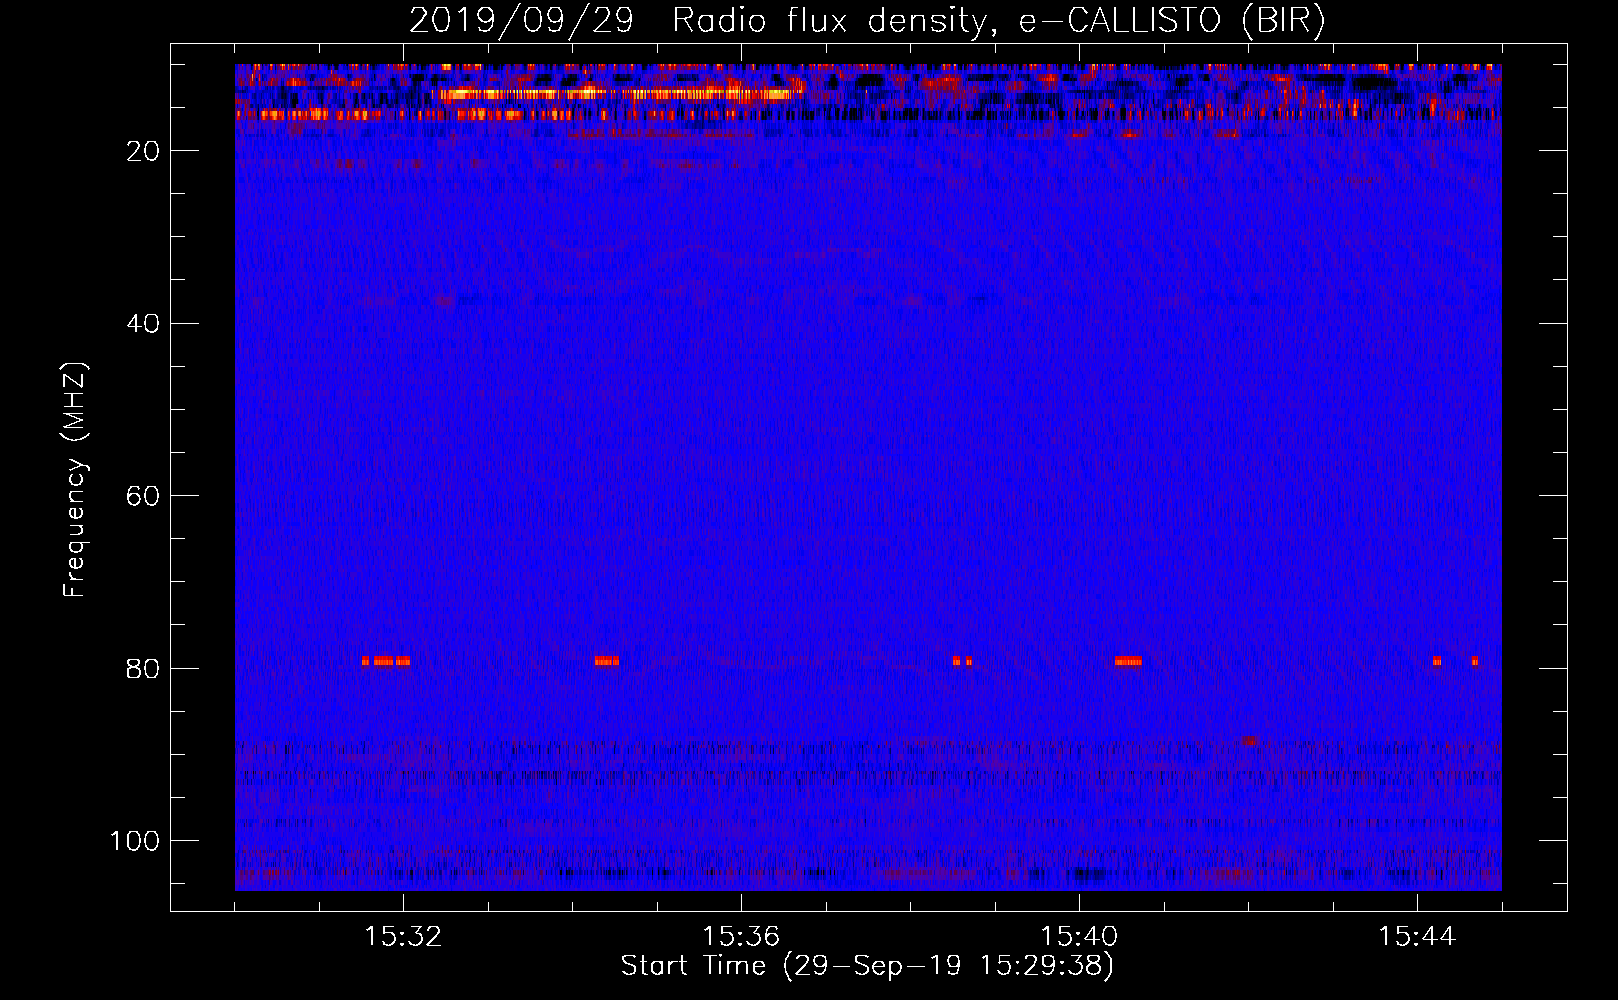Click the 'Start Time (29-Sep-19 15:29:38)' label

(867, 966)
